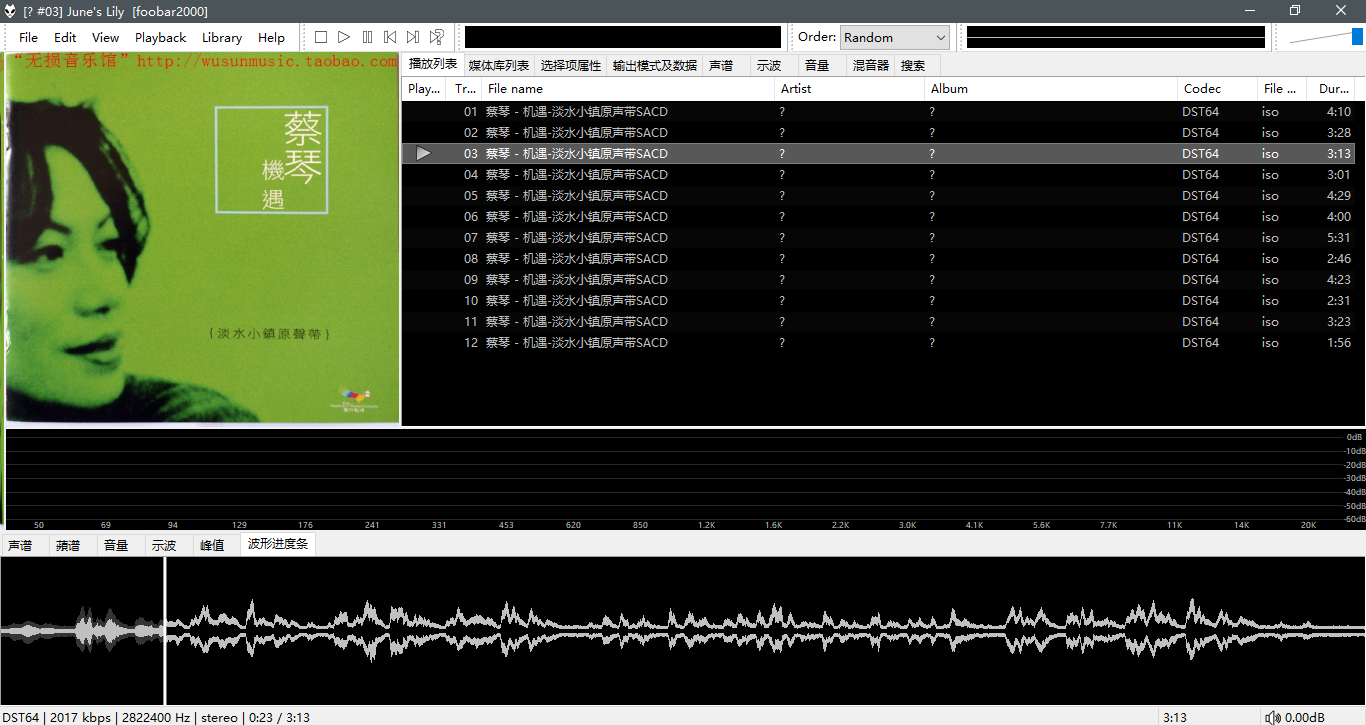
Task: Switch to the 媒体库列表 tab
Action: point(498,65)
